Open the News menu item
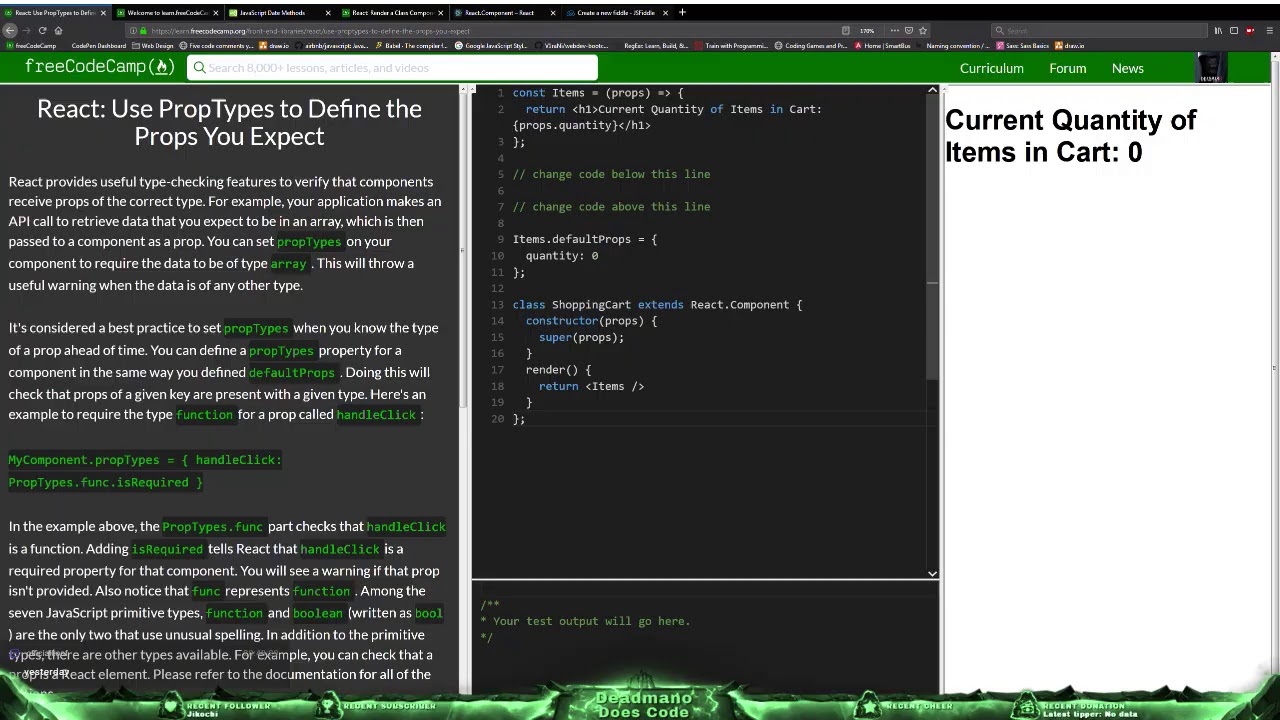Viewport: 1280px width, 720px height. coord(1127,68)
